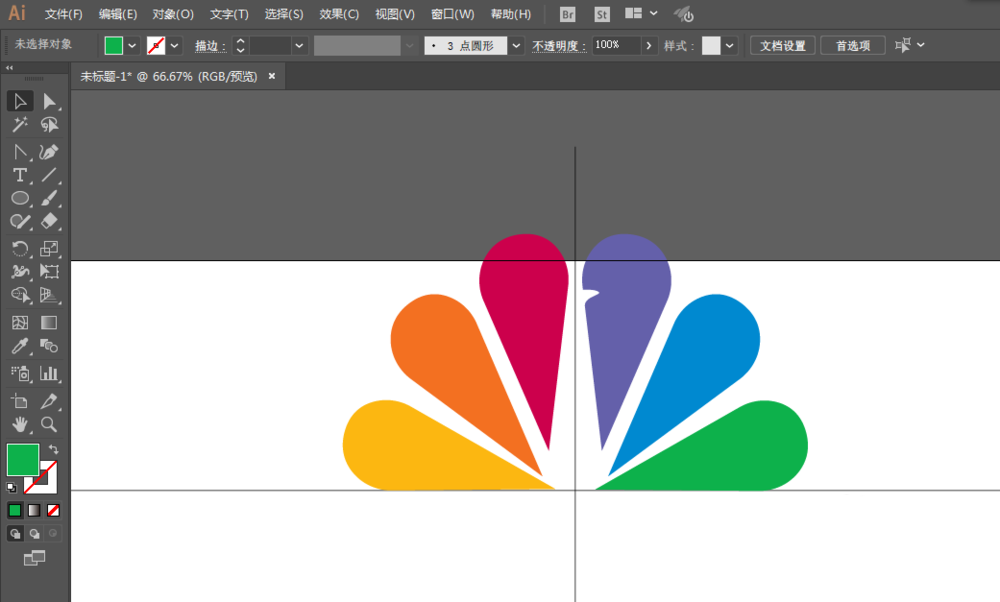Open Adobe Stock via St icon
The width and height of the screenshot is (1000, 602).
pos(601,14)
